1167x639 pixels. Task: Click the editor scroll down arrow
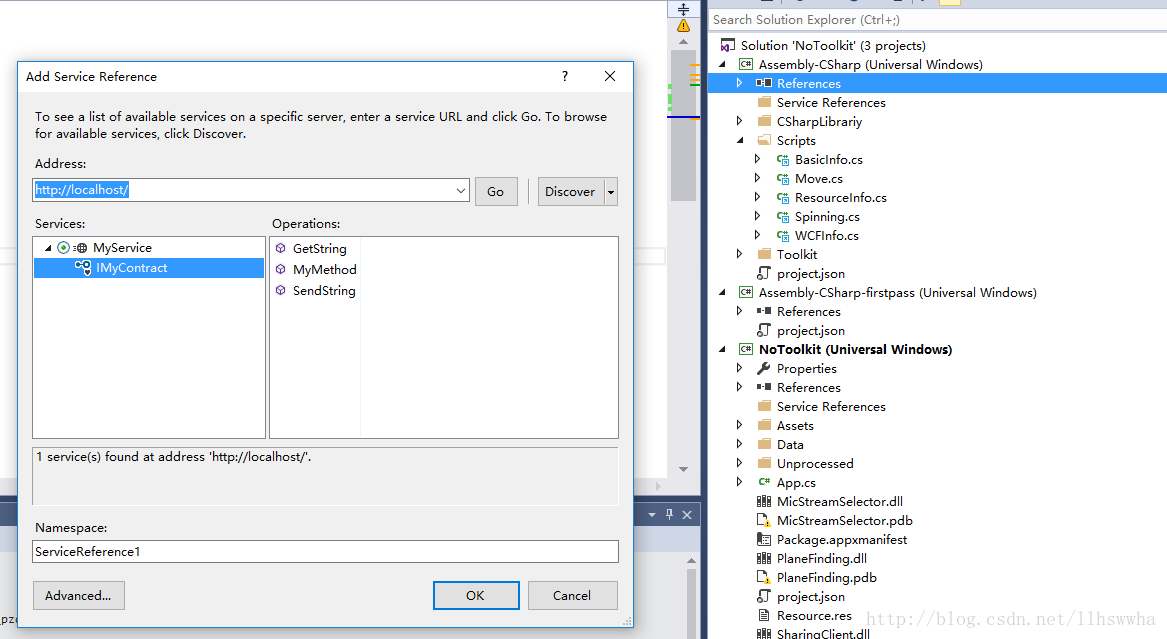coord(683,469)
